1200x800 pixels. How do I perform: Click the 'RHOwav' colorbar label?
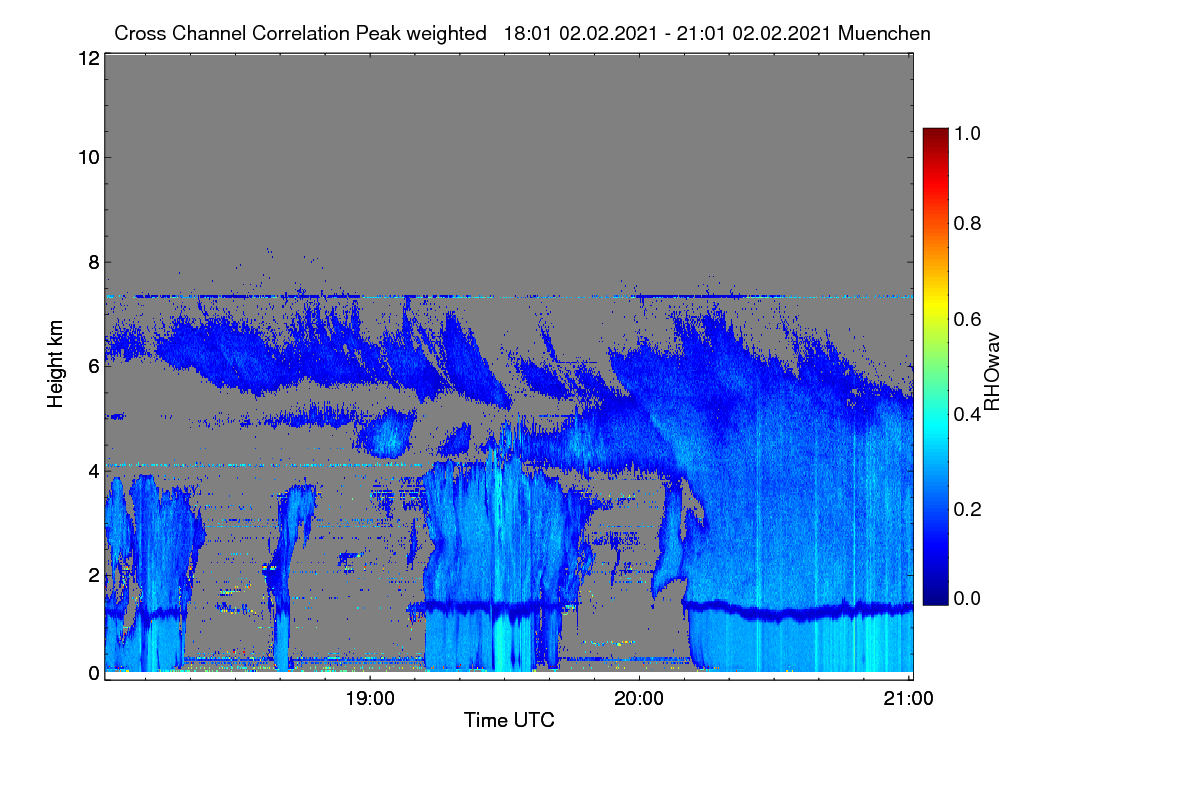tap(992, 372)
